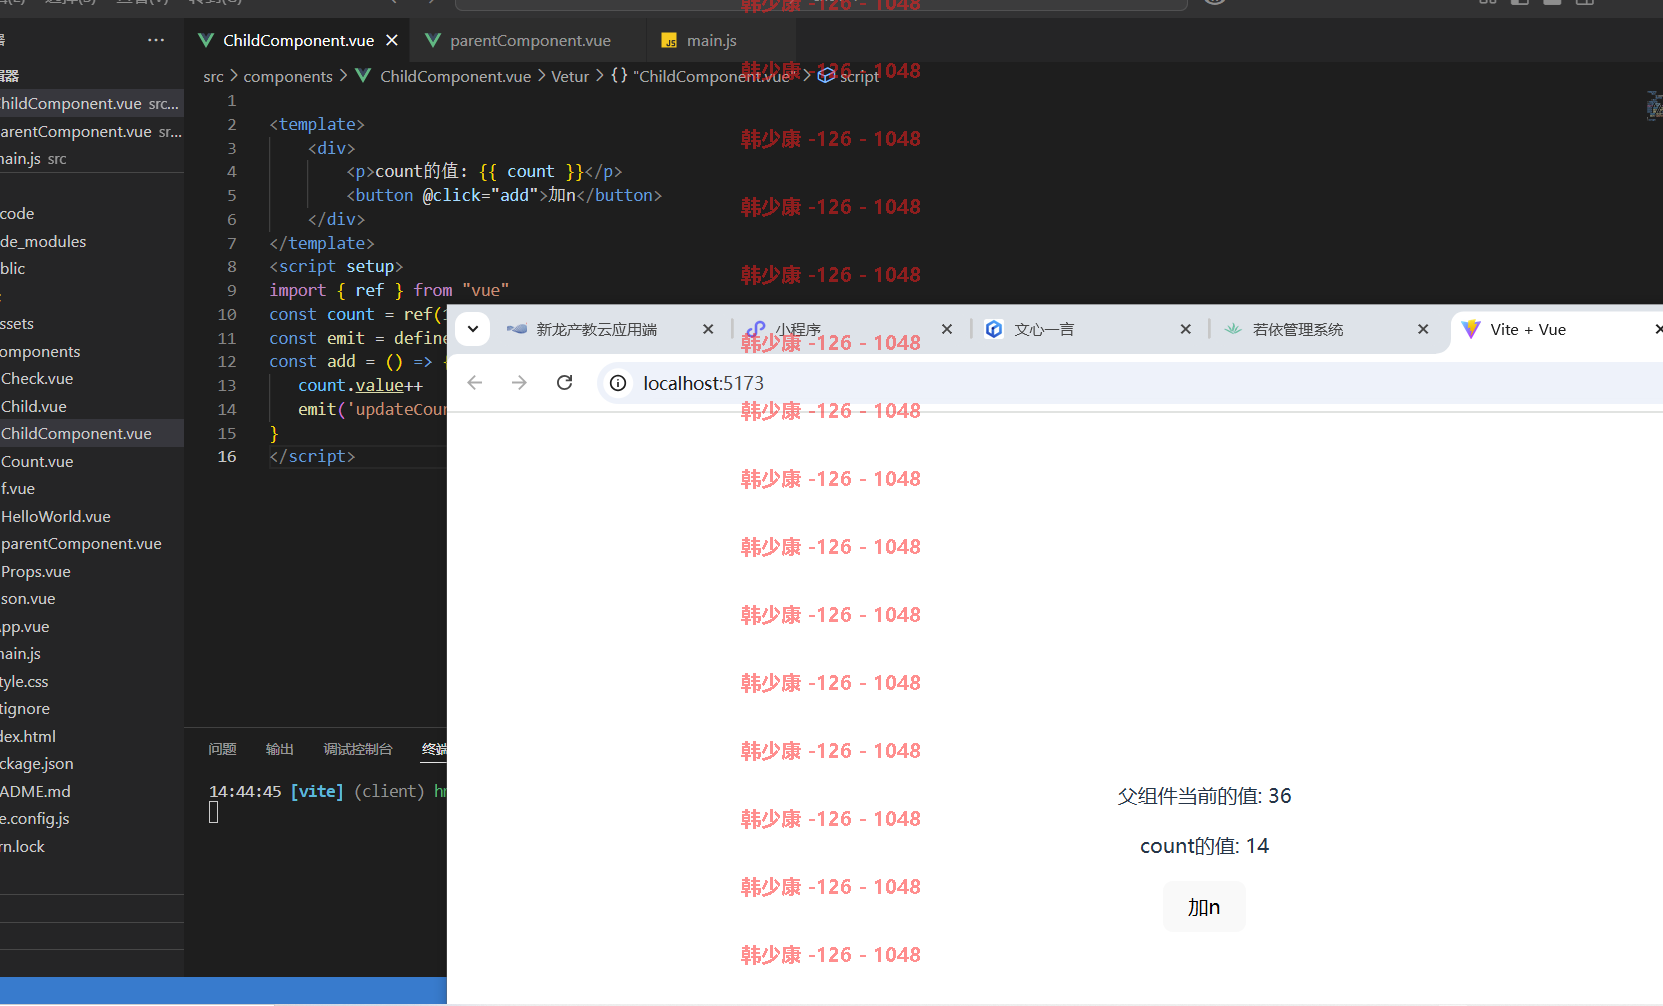View site information icon in address bar
Screen dimensions: 1663x1006
(619, 383)
